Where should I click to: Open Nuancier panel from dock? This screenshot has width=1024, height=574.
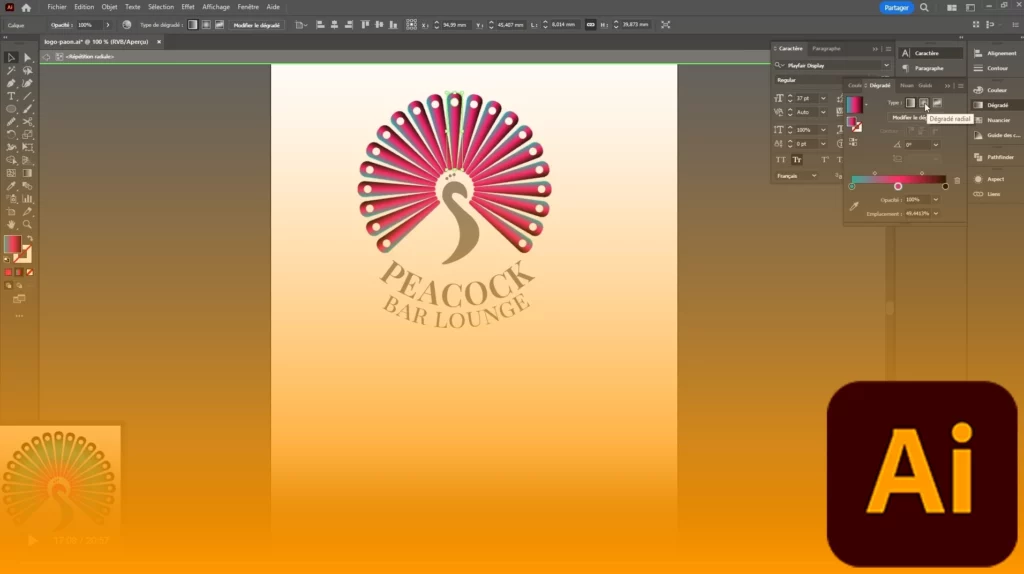click(993, 120)
